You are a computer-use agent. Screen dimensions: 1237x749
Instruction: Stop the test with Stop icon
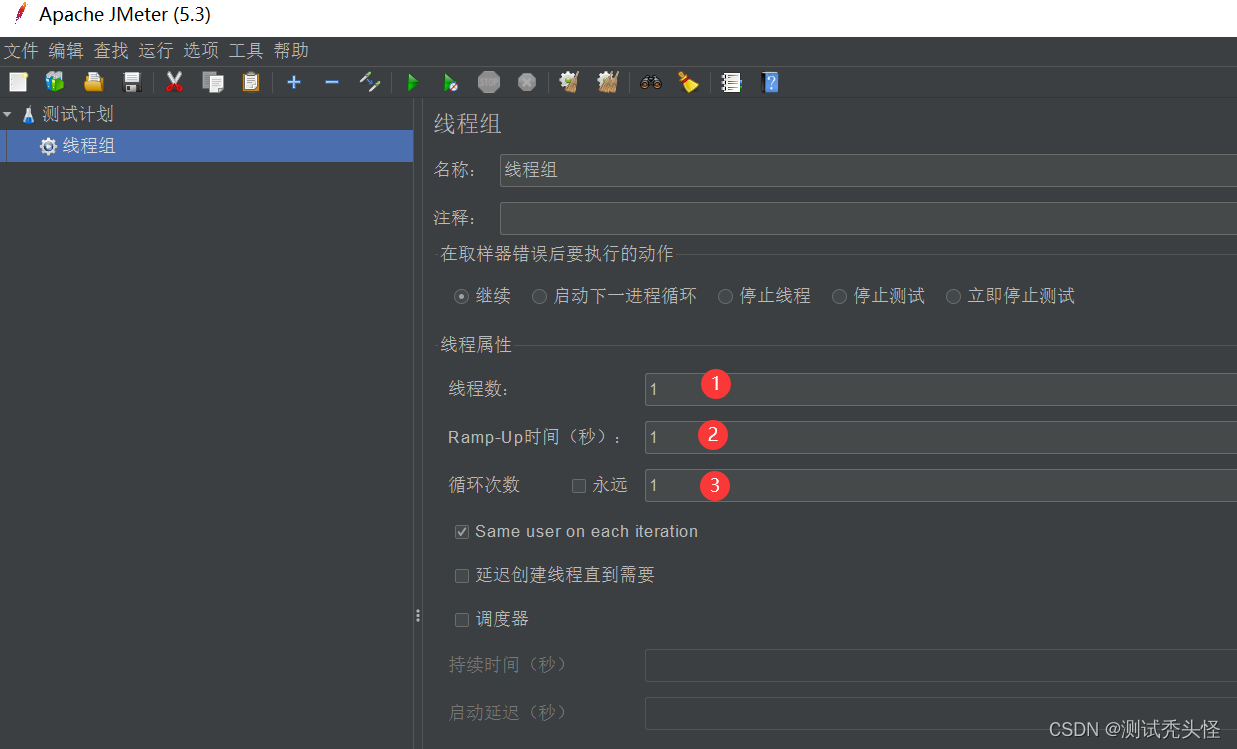(x=488, y=82)
